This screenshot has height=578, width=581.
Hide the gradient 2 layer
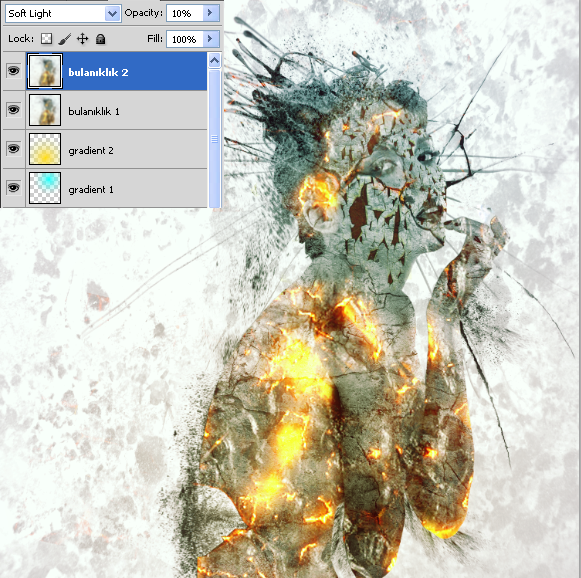(x=14, y=149)
